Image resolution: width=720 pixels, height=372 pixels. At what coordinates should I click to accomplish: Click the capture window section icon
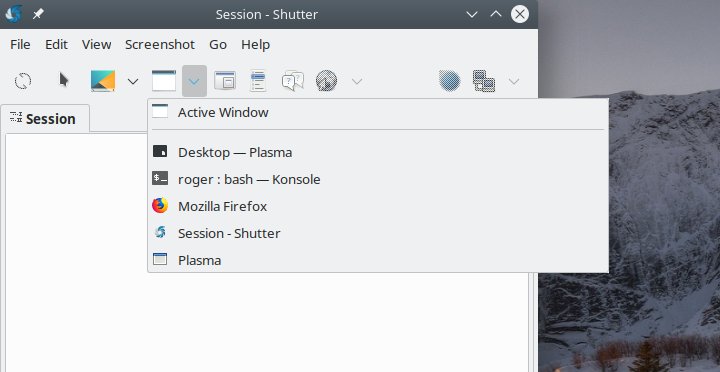tap(225, 81)
